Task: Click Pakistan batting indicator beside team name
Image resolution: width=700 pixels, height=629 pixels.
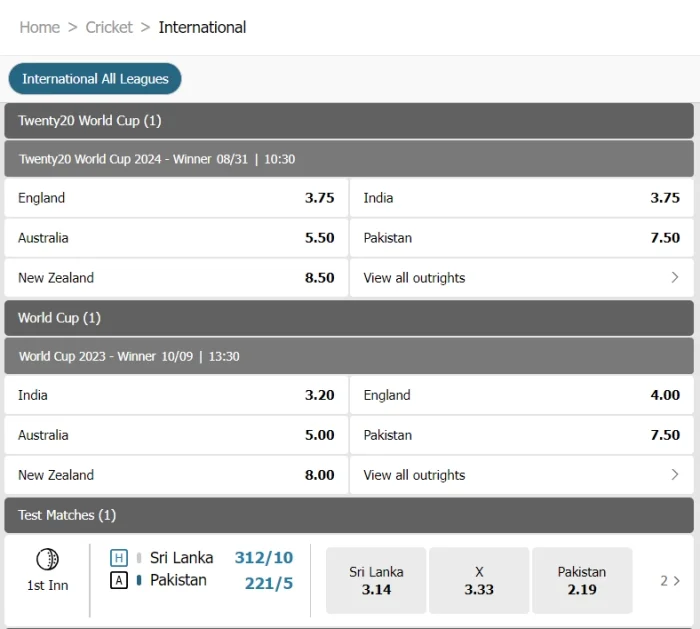Action: [x=139, y=580]
